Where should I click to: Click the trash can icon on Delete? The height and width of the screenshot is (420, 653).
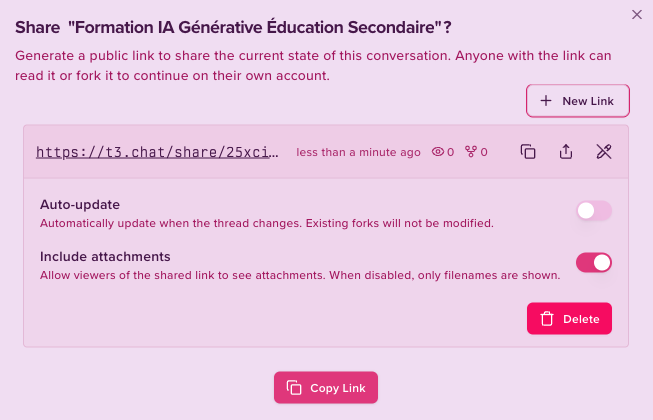click(547, 319)
